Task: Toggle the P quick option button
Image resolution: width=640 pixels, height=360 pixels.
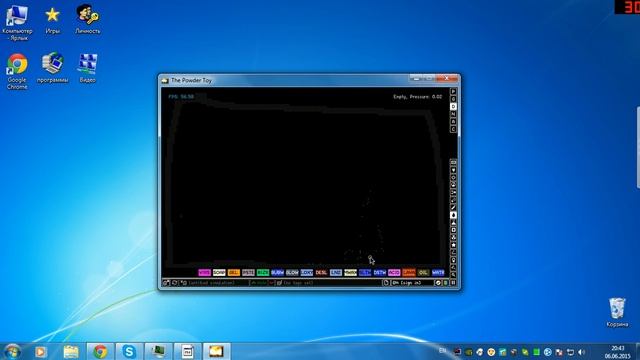Action: [x=453, y=91]
